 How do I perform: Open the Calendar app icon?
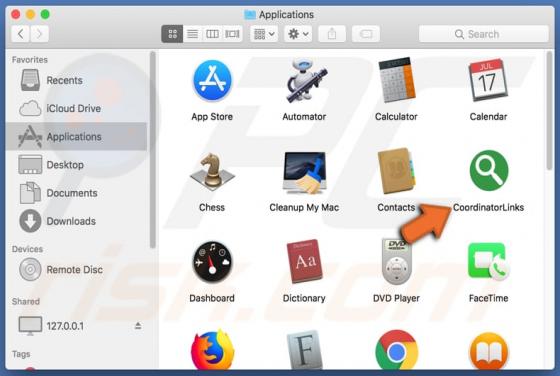[488, 80]
